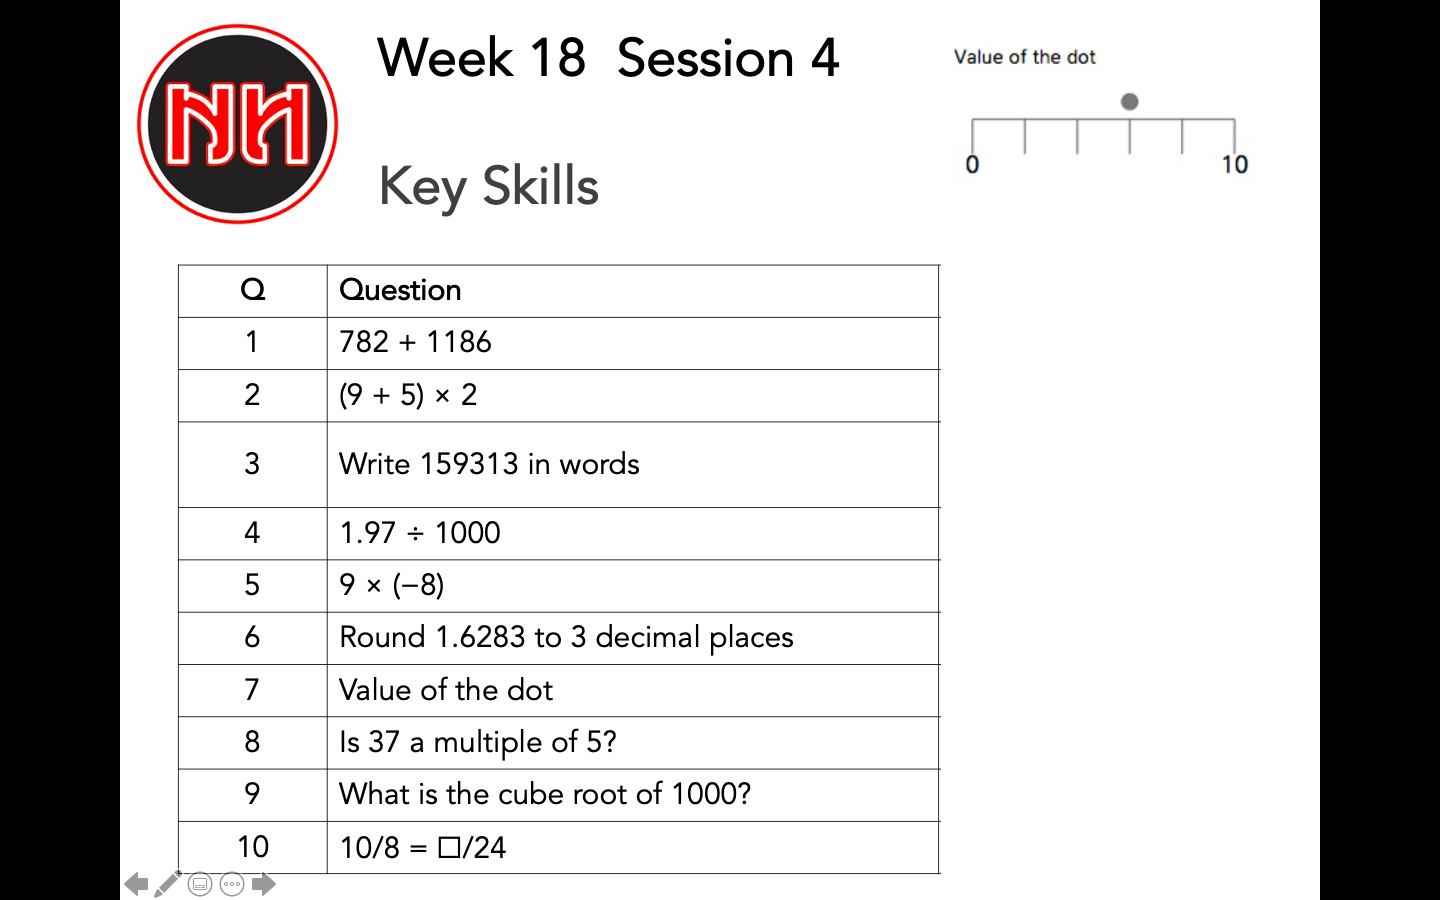Click 'Is 37 a multiple of 5?'
Viewport: 1440px width, 900px height.
pos(478,742)
